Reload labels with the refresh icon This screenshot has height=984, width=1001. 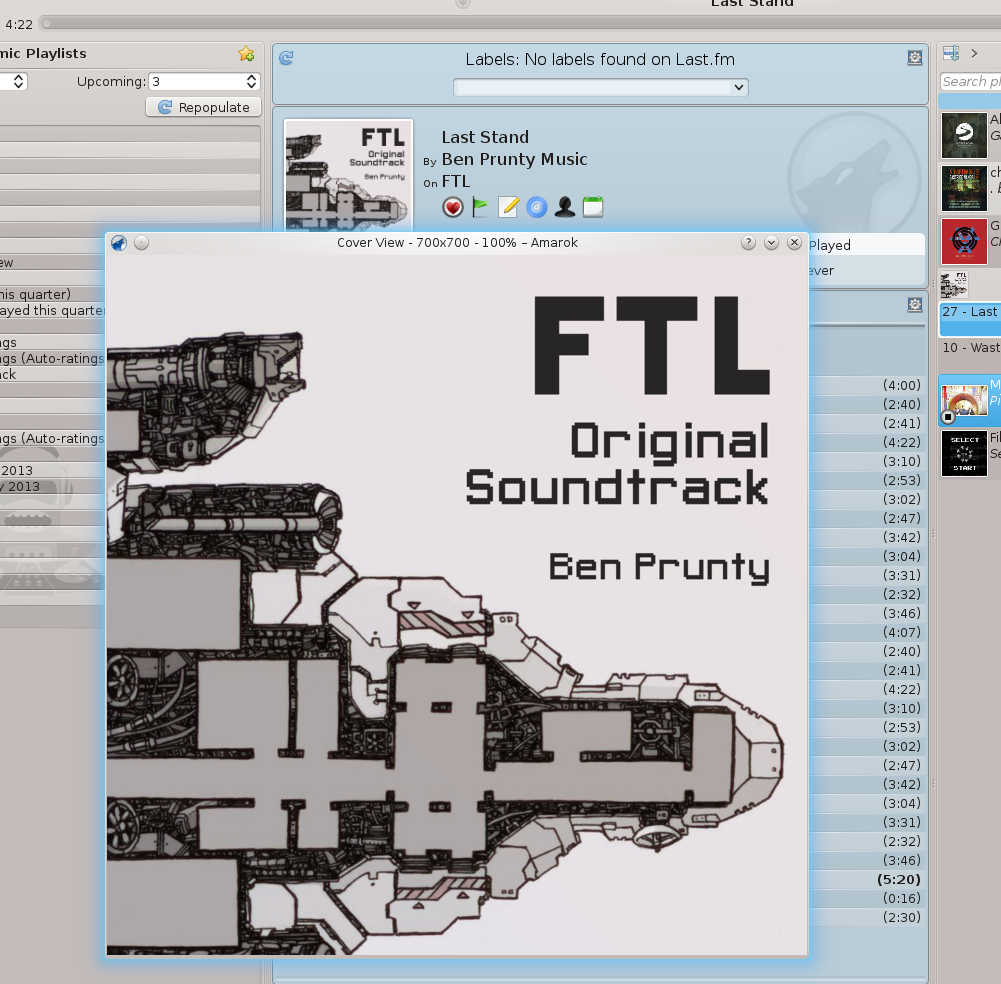coord(287,58)
